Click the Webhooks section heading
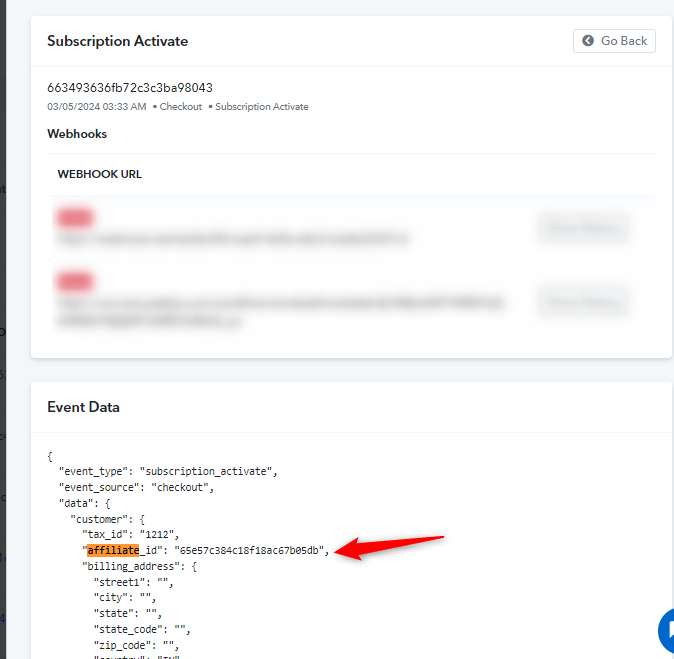This screenshot has width=674, height=659. coord(77,134)
